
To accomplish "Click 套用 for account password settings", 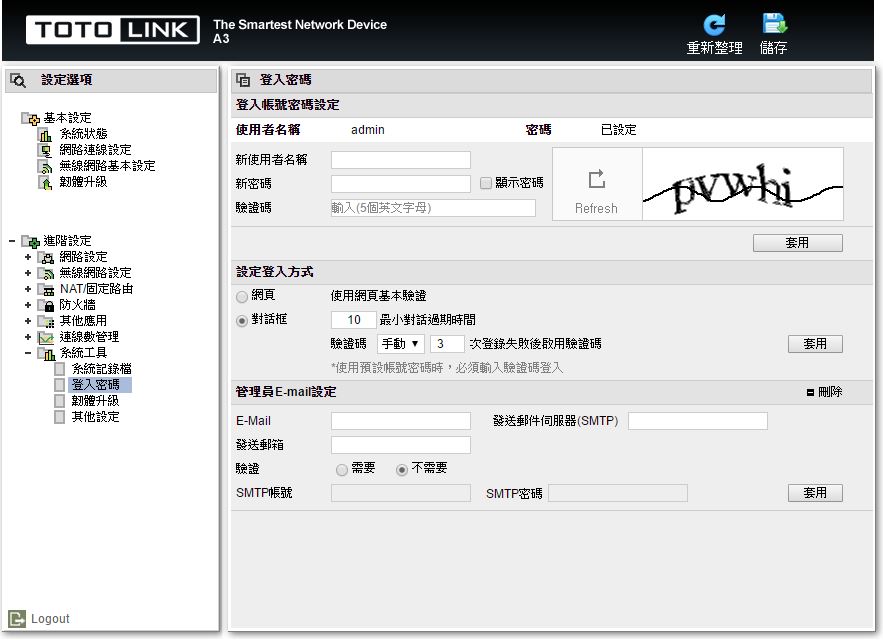I will tap(797, 243).
